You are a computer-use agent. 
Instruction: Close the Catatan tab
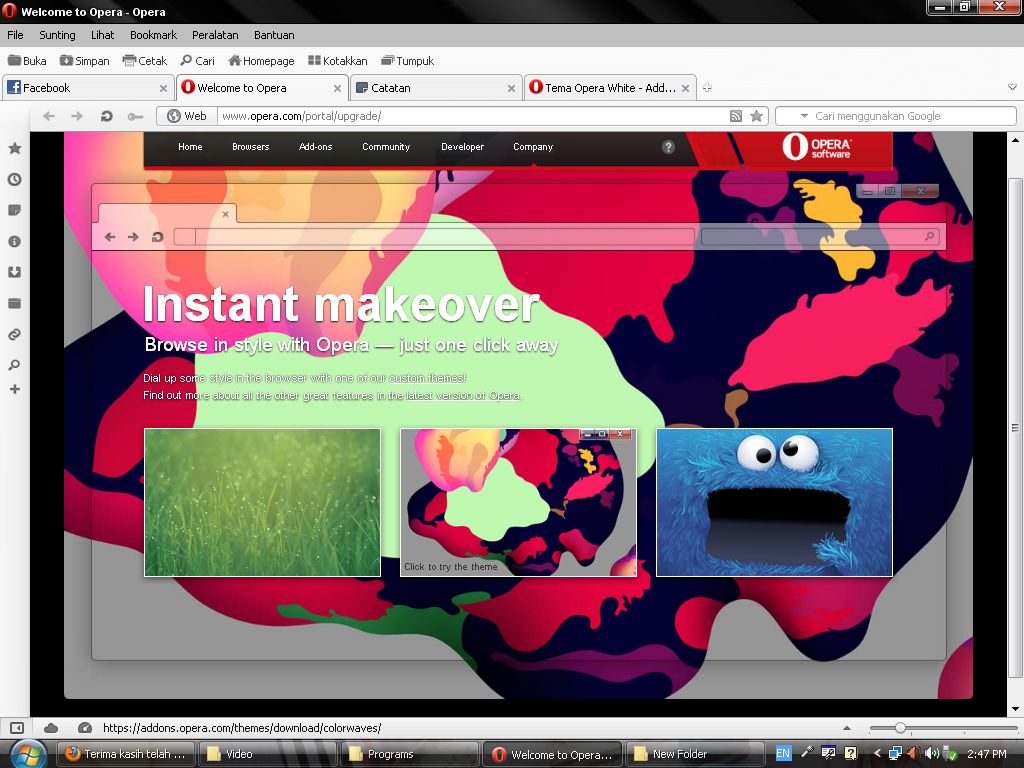[511, 88]
